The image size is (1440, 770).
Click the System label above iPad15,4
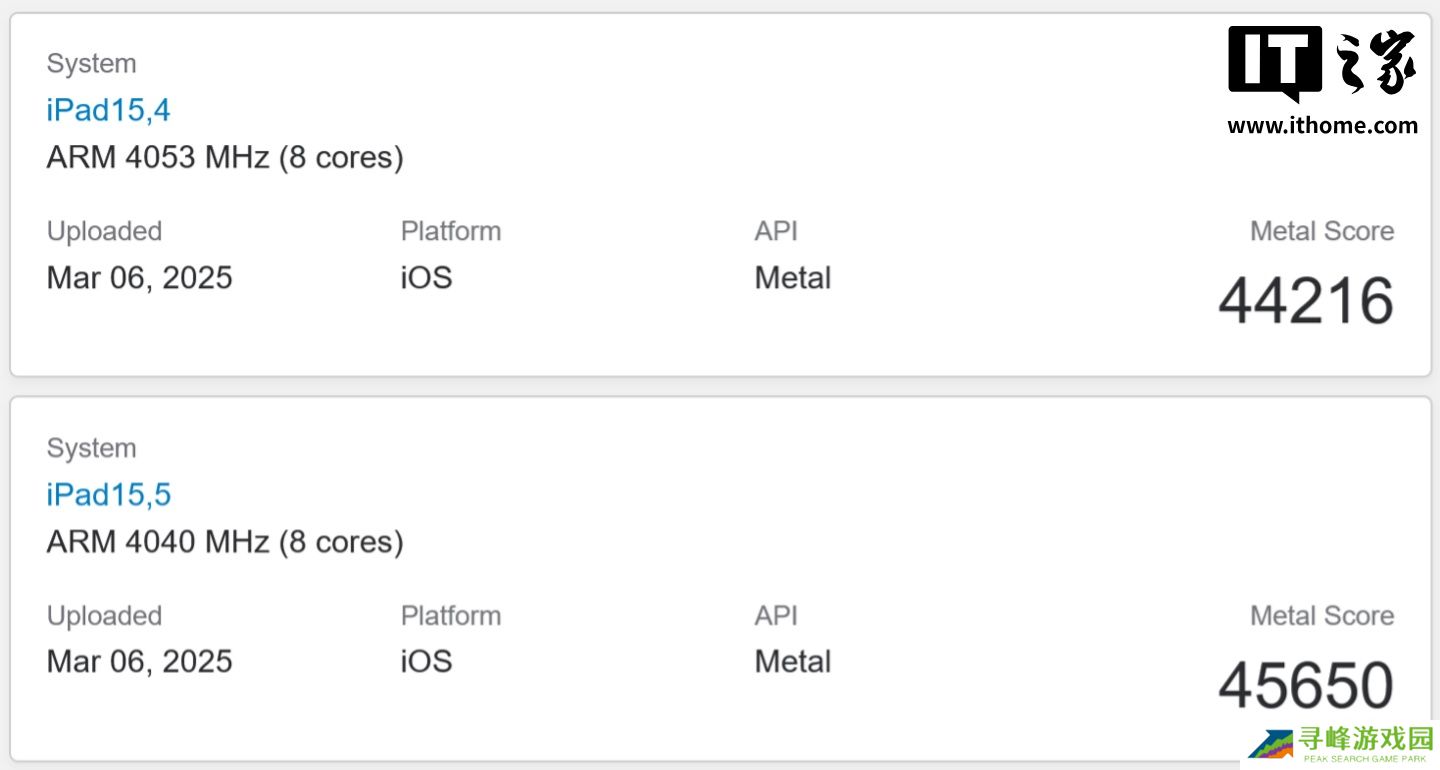(91, 64)
